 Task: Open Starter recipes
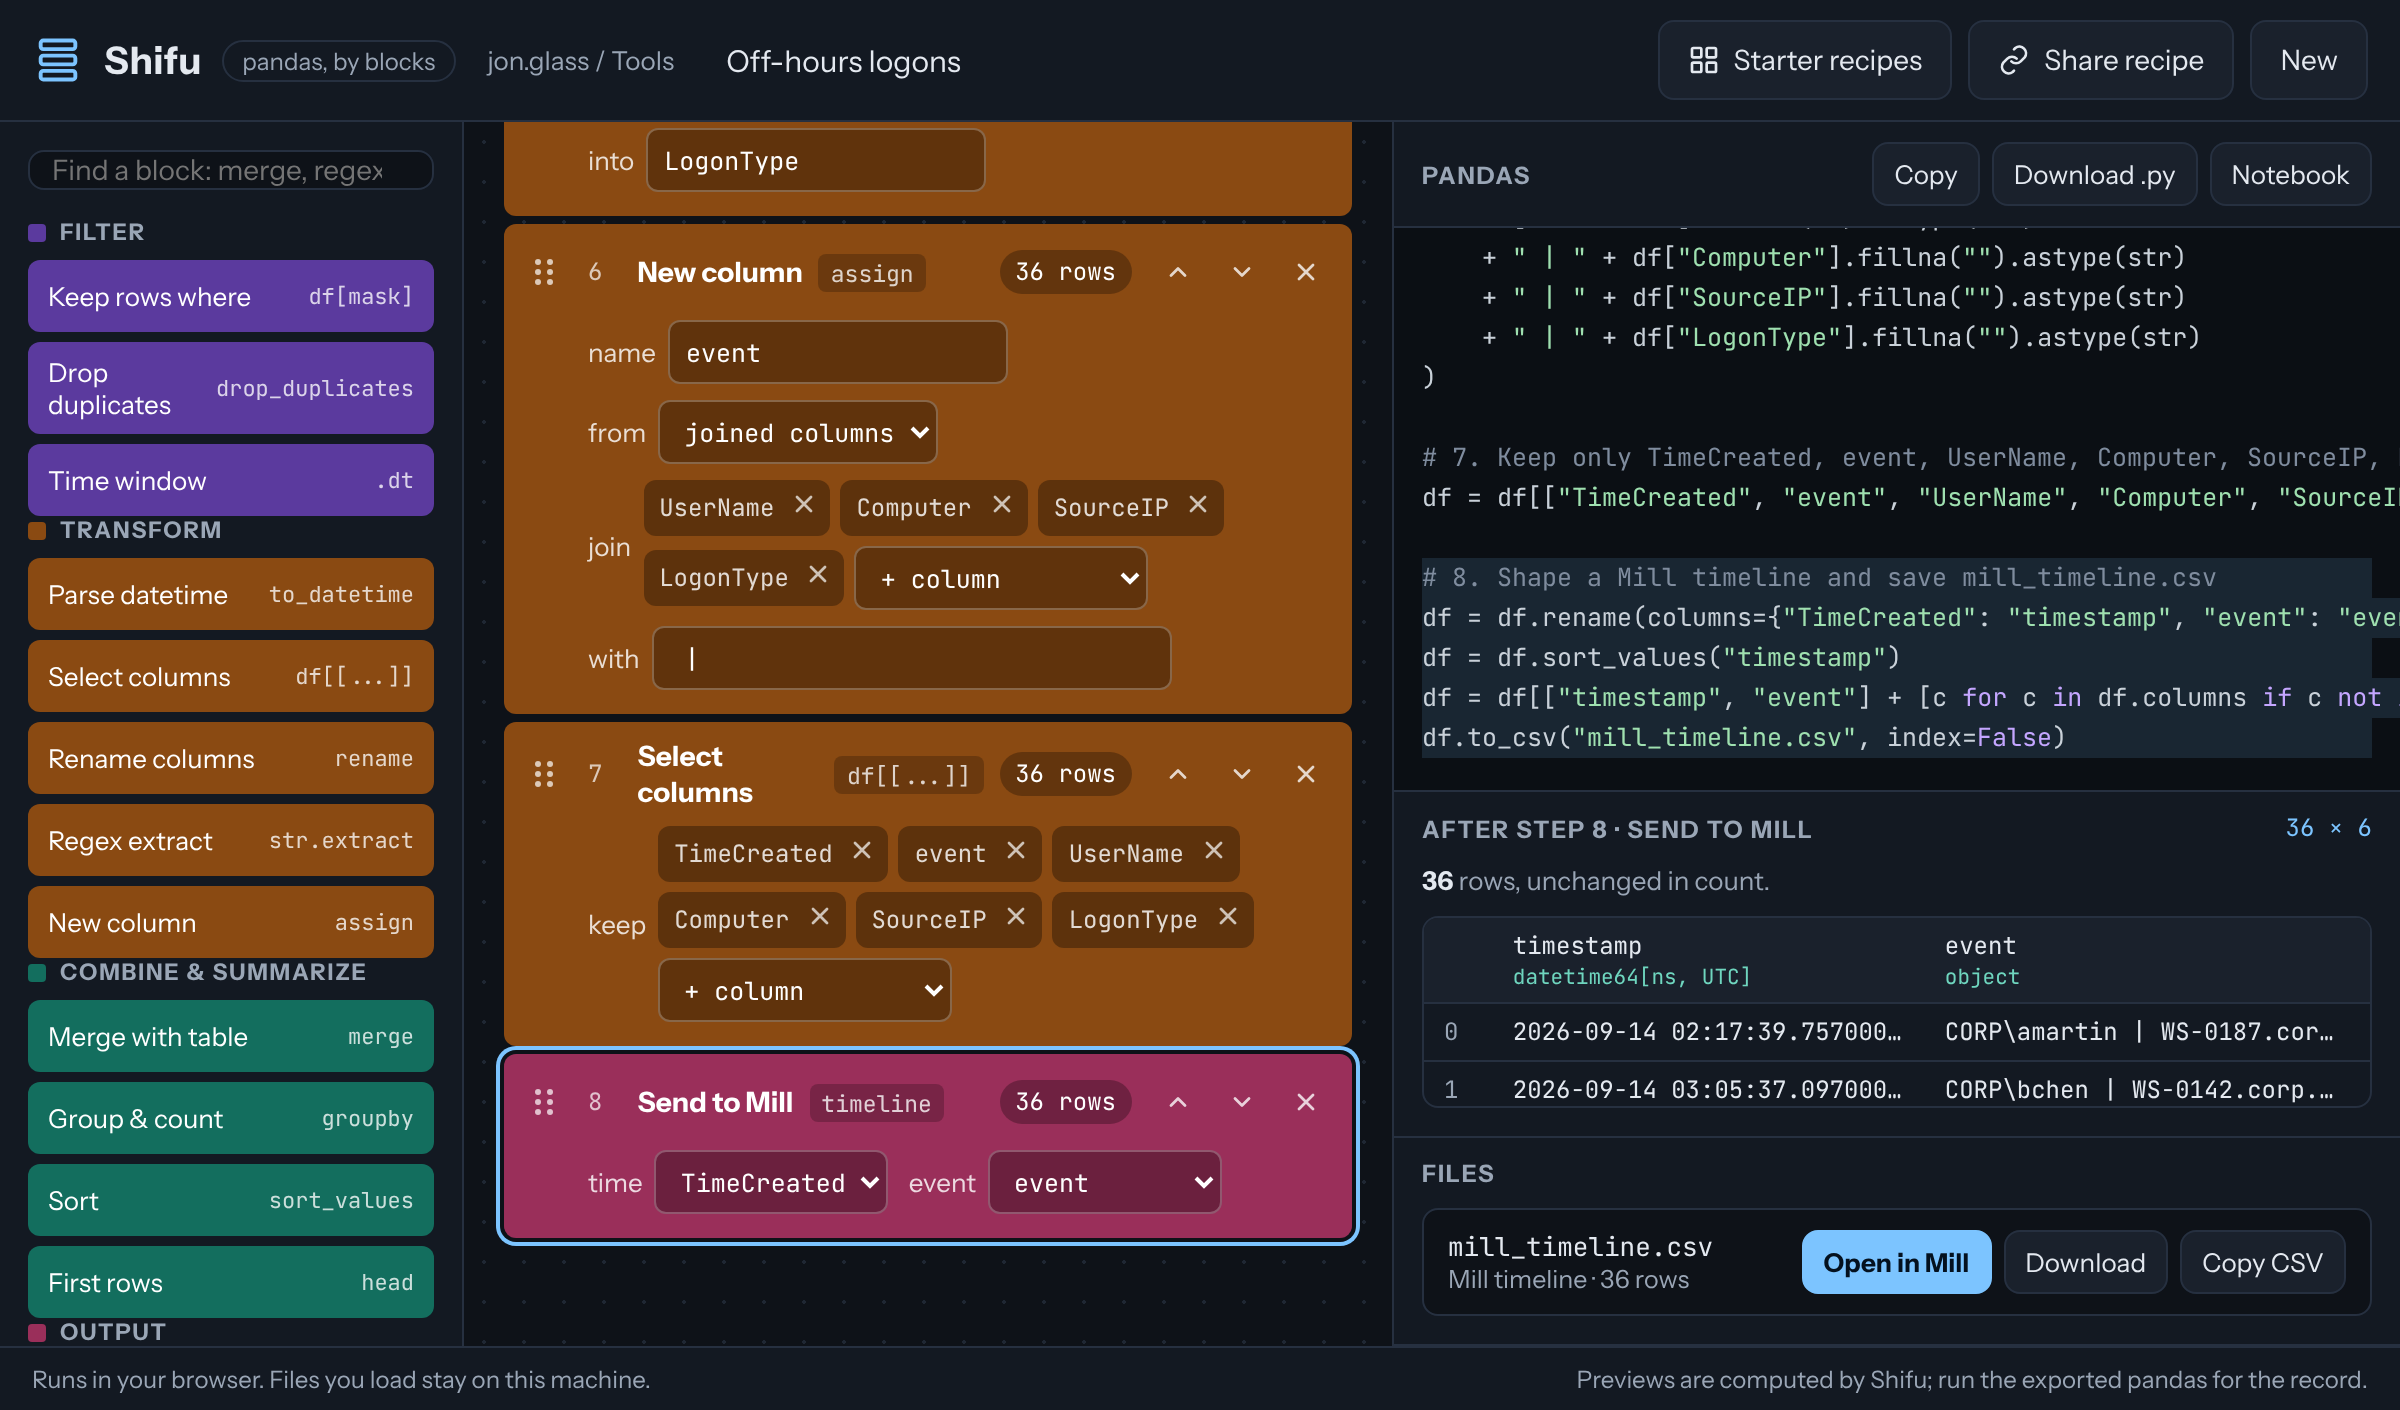pos(1805,61)
